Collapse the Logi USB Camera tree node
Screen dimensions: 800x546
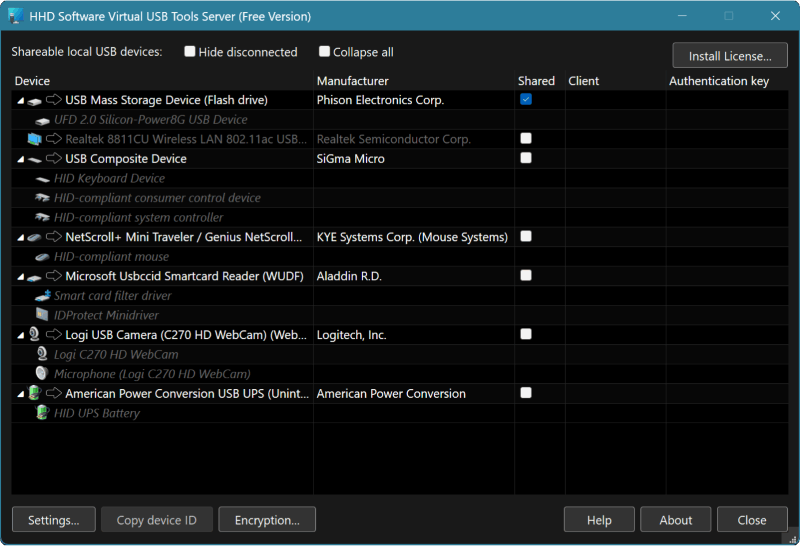point(20,335)
